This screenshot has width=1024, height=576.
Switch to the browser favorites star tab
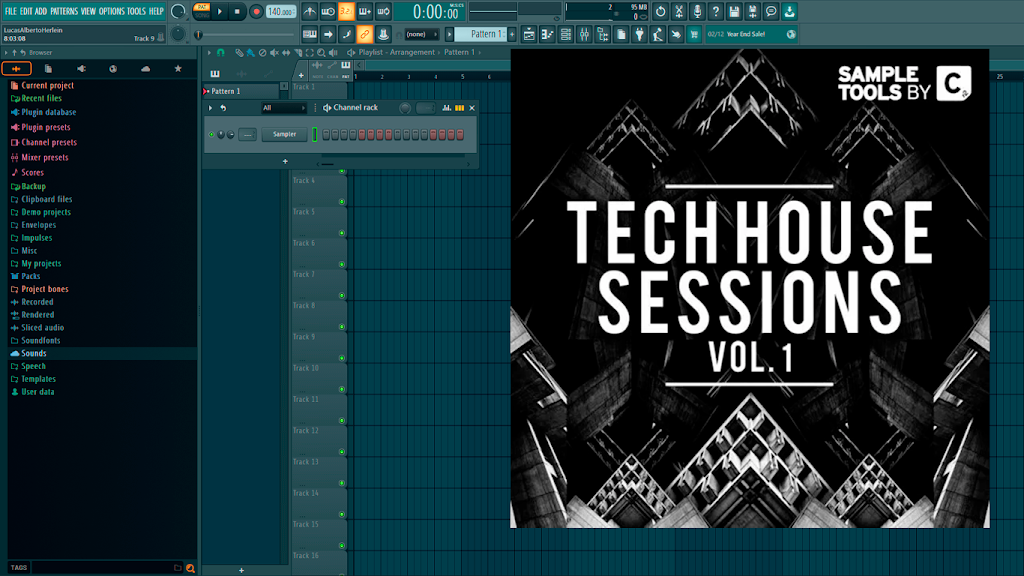pos(178,69)
